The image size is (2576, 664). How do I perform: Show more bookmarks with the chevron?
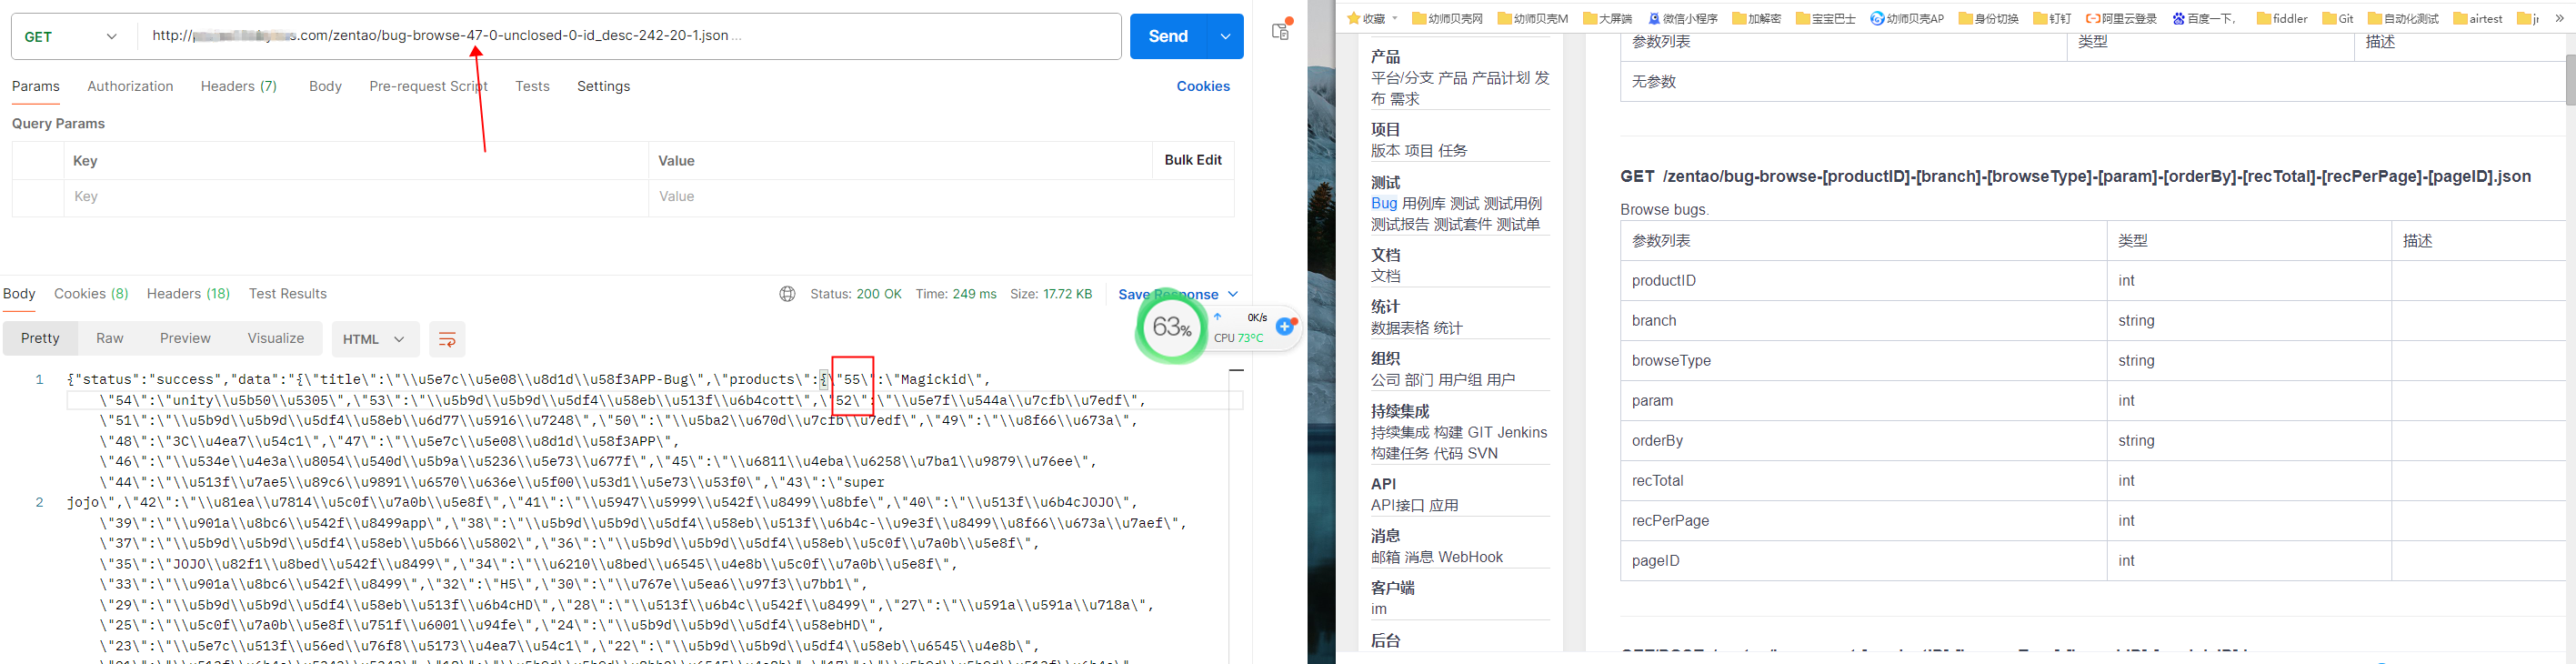point(2560,18)
